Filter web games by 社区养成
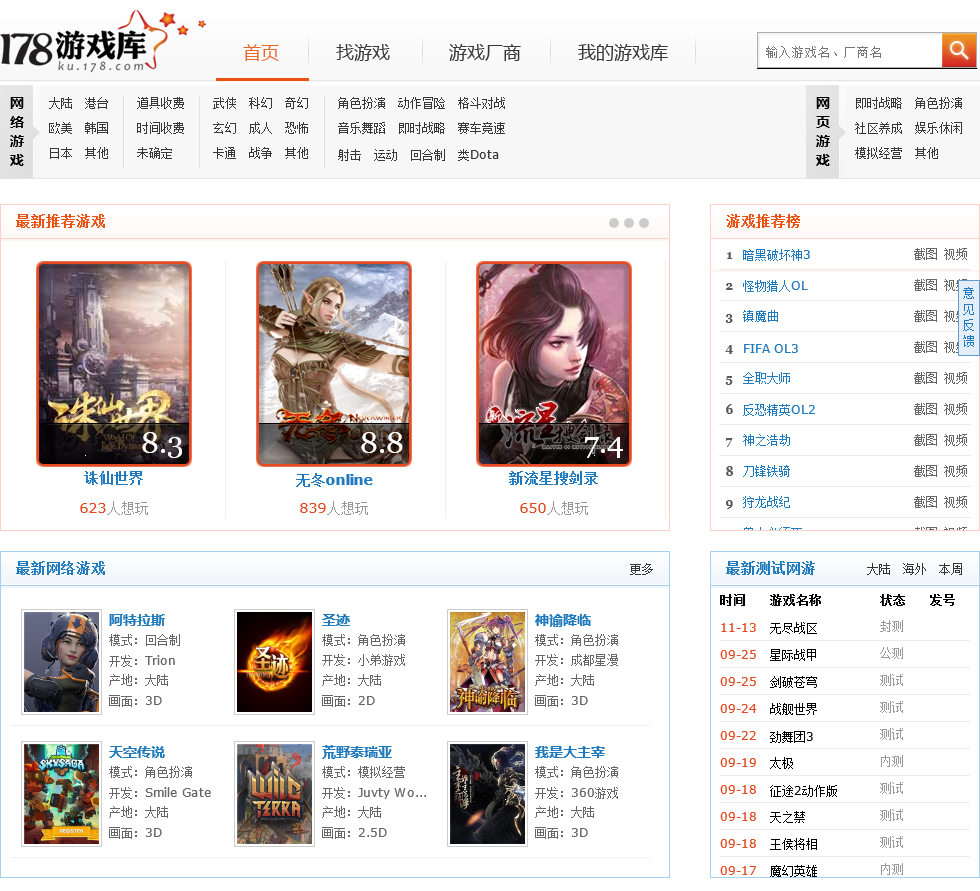Viewport: 980px width, 891px height. pyautogui.click(x=879, y=128)
